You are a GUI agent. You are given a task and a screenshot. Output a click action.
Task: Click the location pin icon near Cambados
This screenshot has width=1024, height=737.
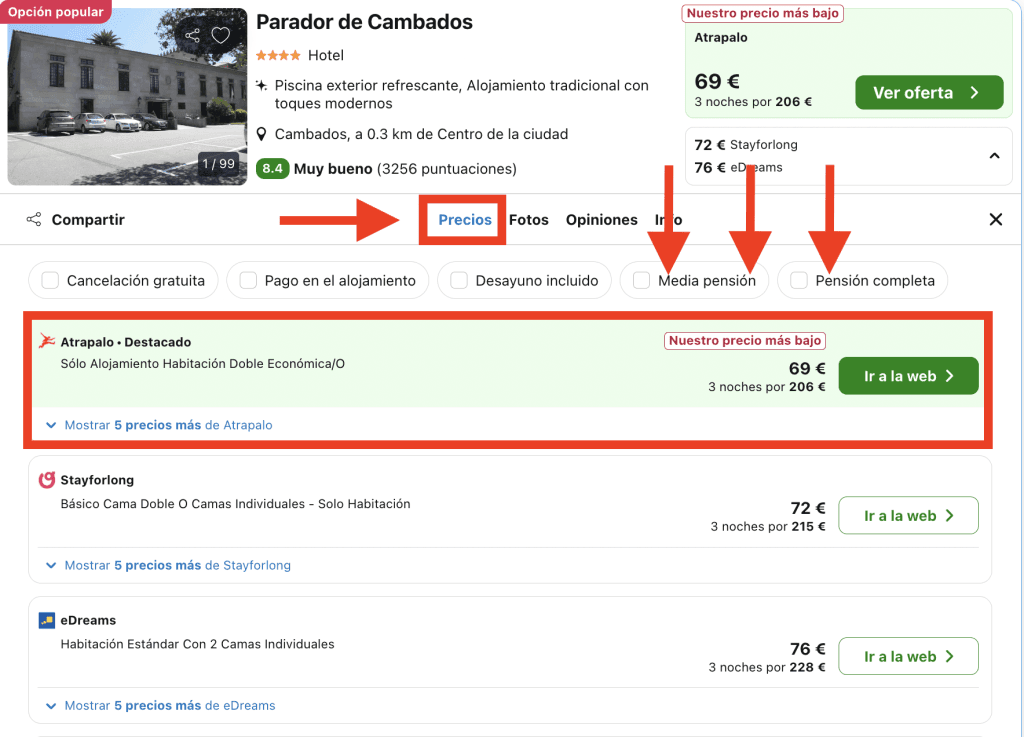(x=262, y=134)
